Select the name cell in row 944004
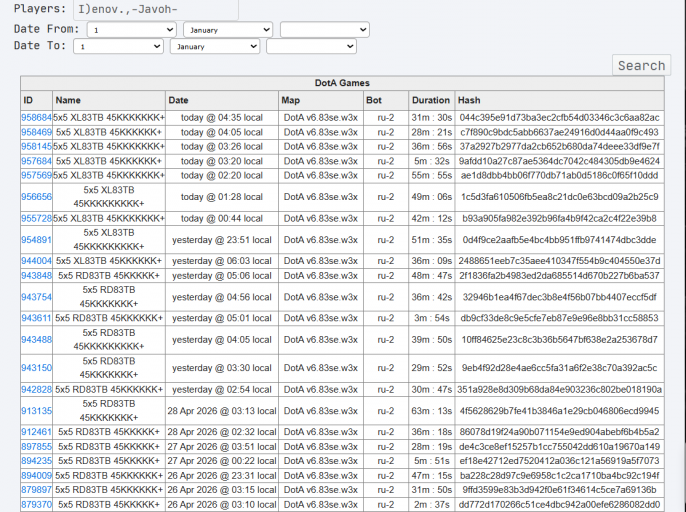The height and width of the screenshot is (512, 686). [x=109, y=261]
